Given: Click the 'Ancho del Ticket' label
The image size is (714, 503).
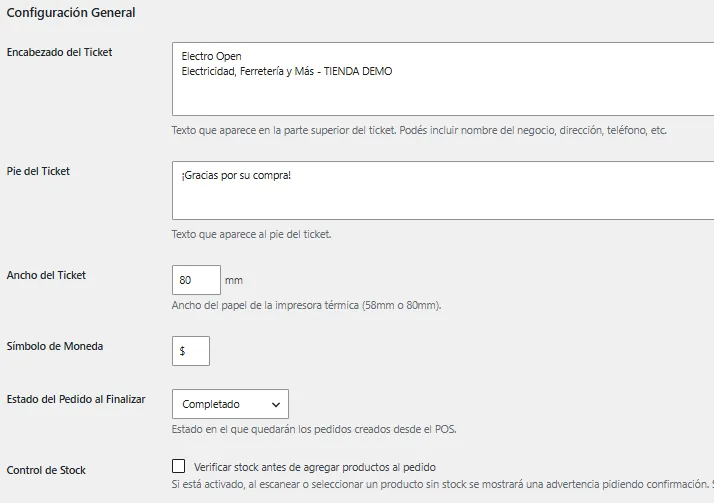Looking at the screenshot, I should pos(46,275).
